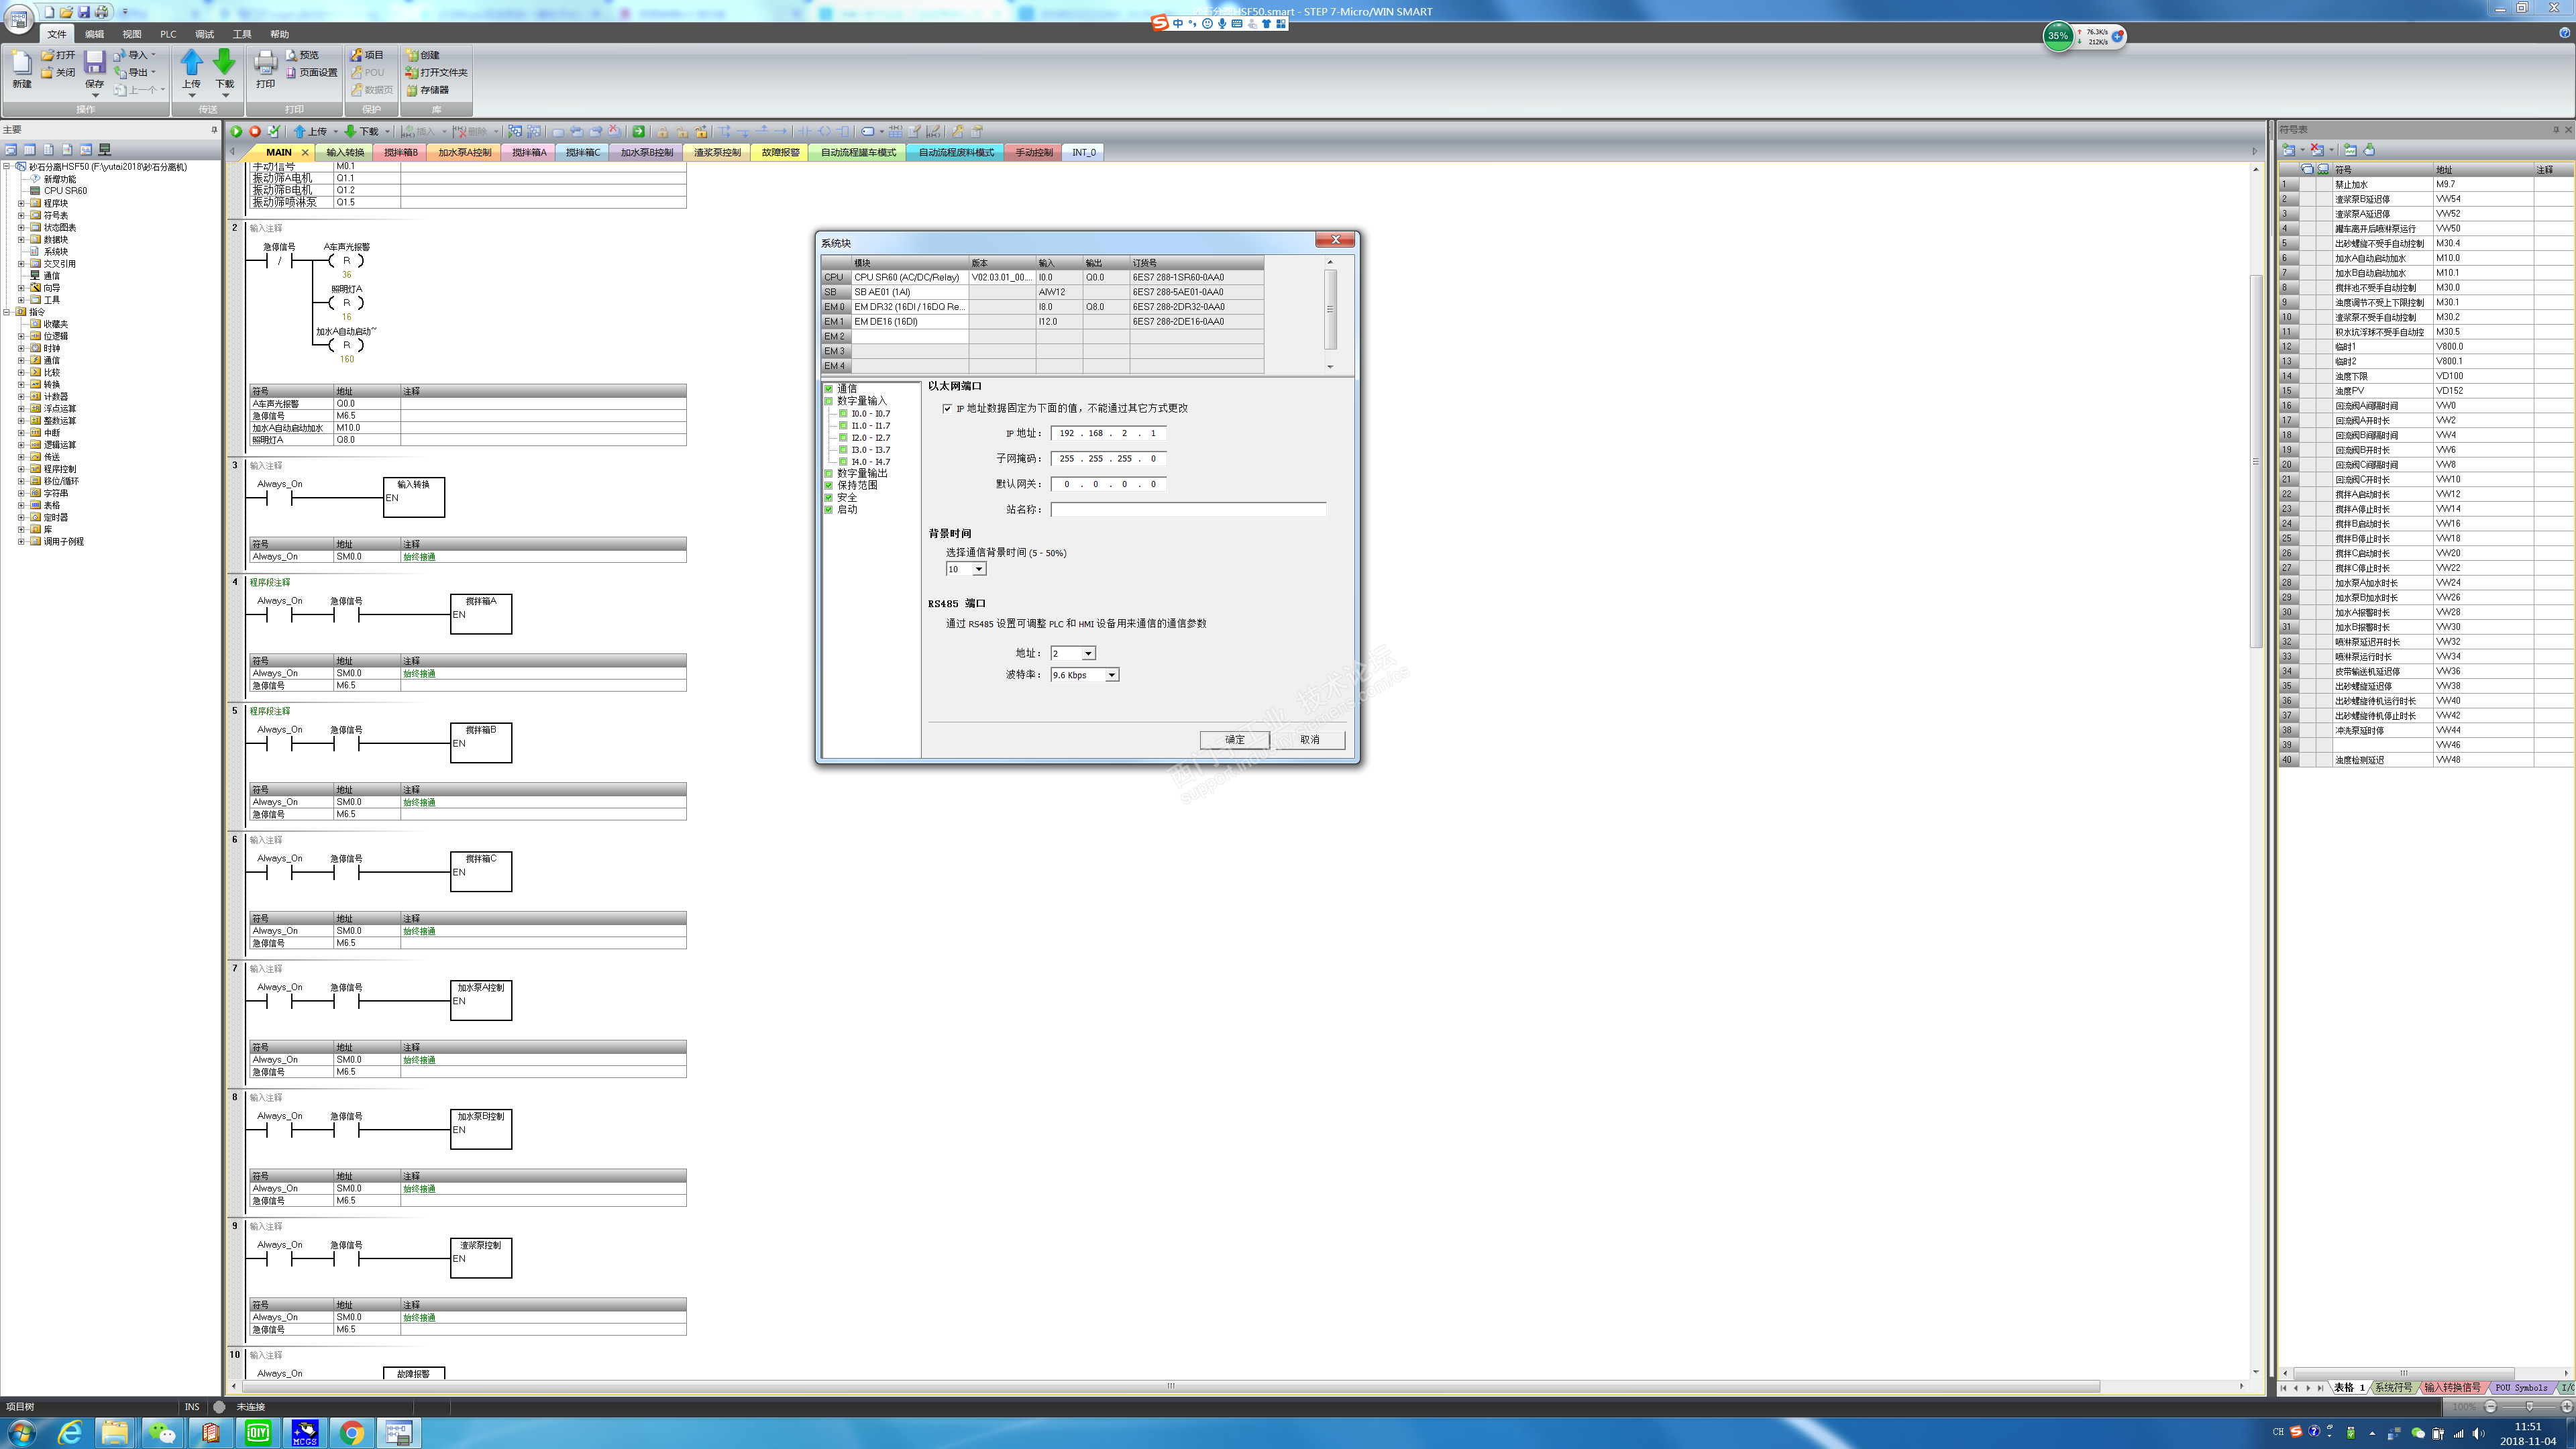Click the large green 下载 download arrow
Screen dimensions: 2576x1449
tap(225, 63)
